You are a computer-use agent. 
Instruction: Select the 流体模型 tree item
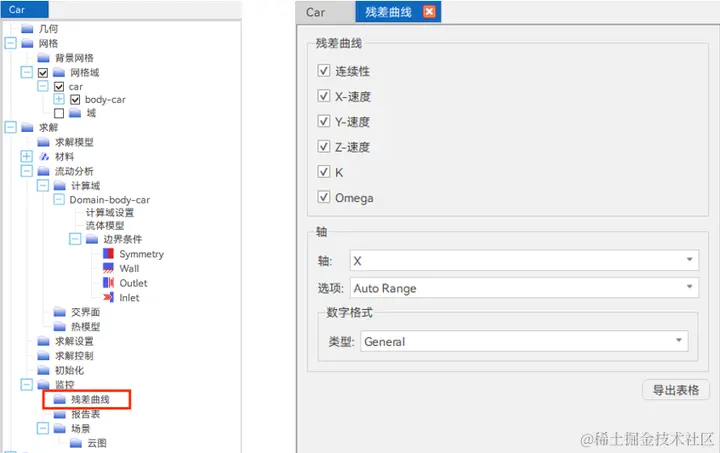click(x=105, y=225)
